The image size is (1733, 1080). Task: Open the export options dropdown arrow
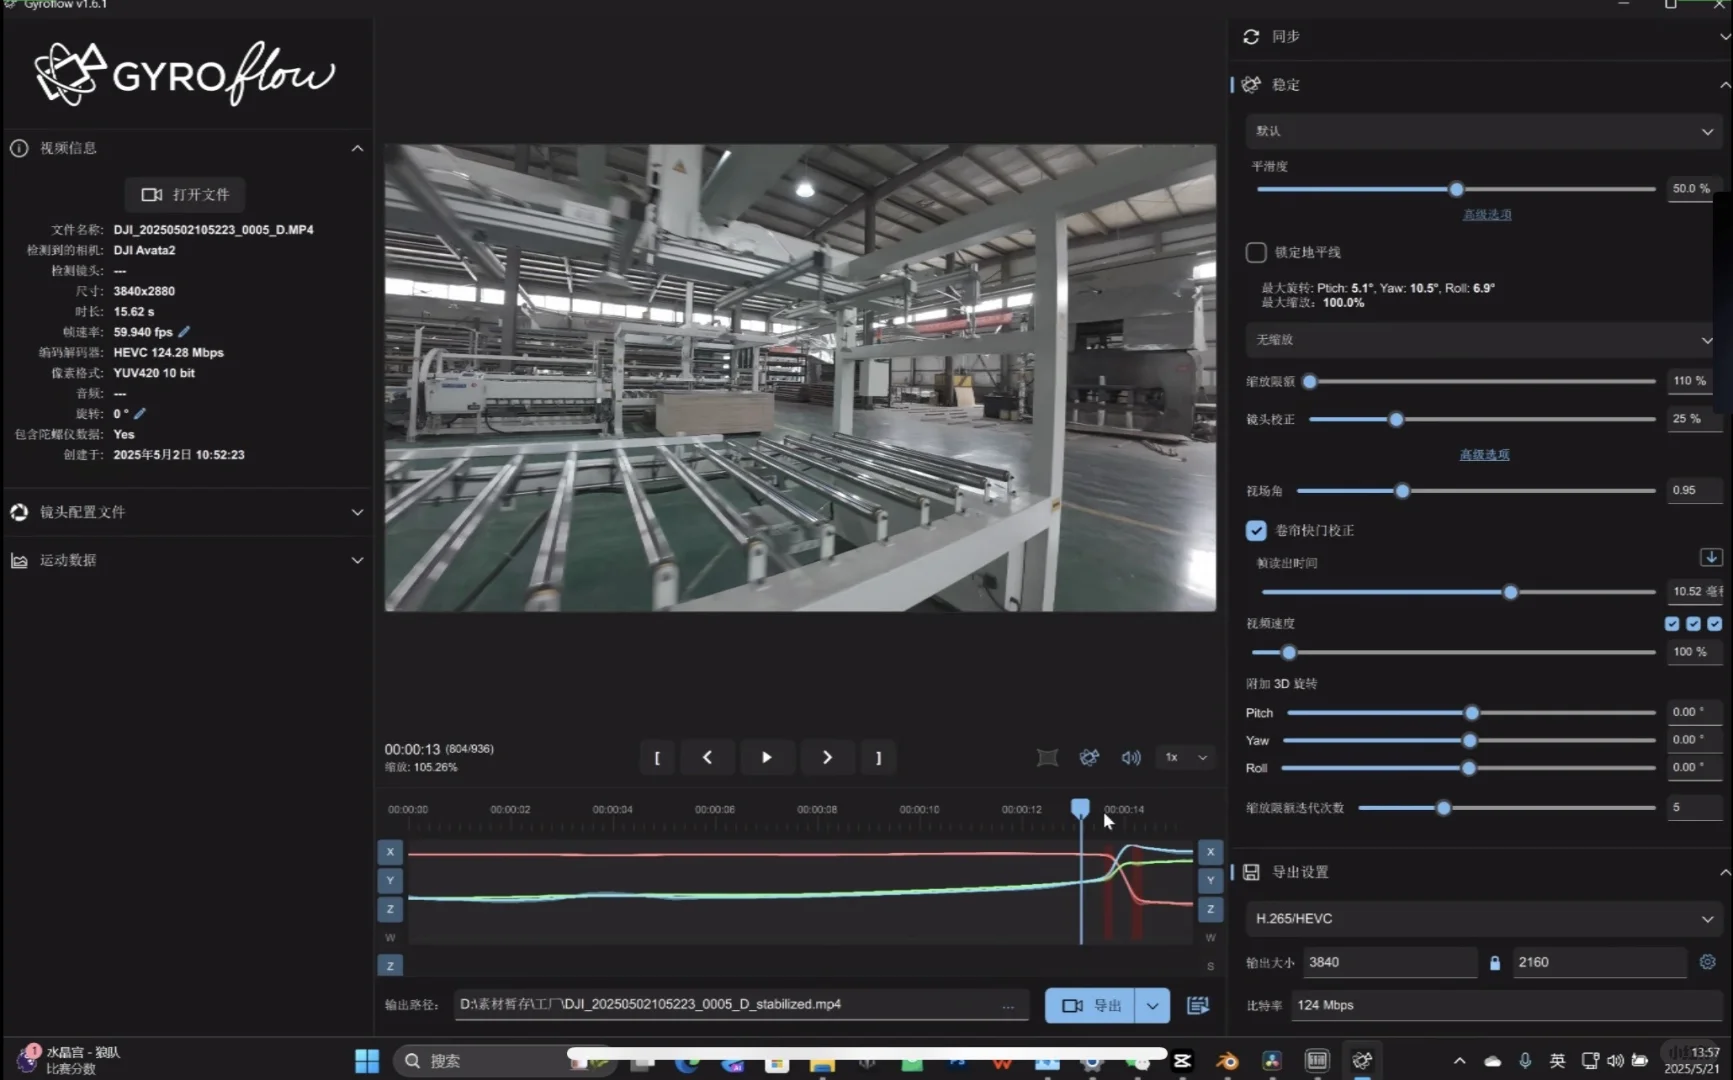click(1152, 1005)
